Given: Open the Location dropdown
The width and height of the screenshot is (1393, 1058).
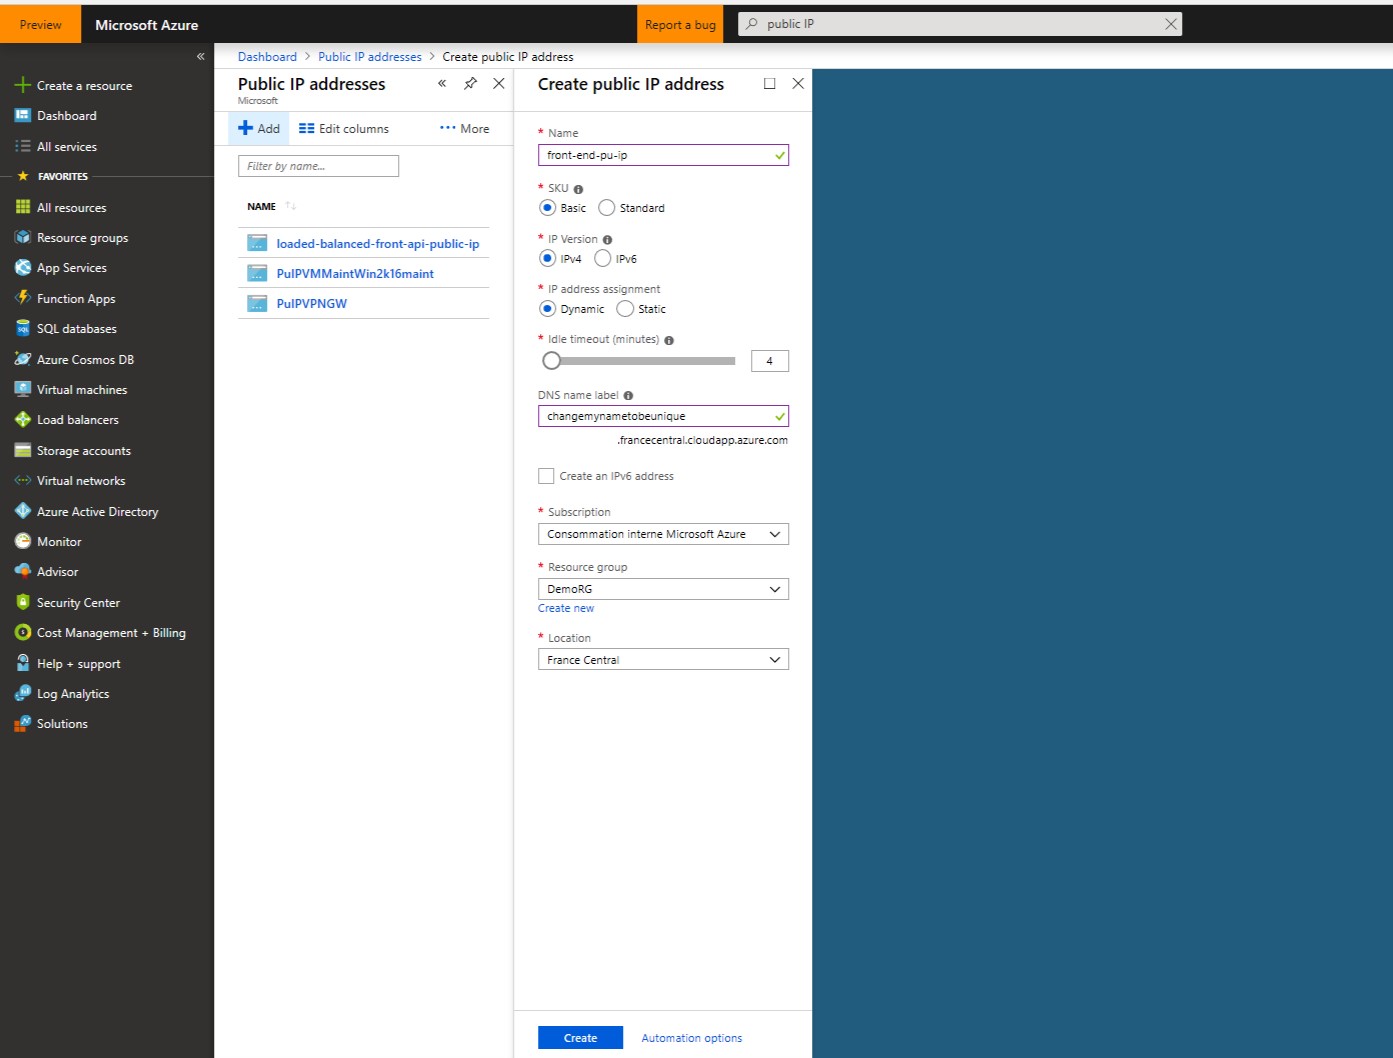Looking at the screenshot, I should coord(663,660).
